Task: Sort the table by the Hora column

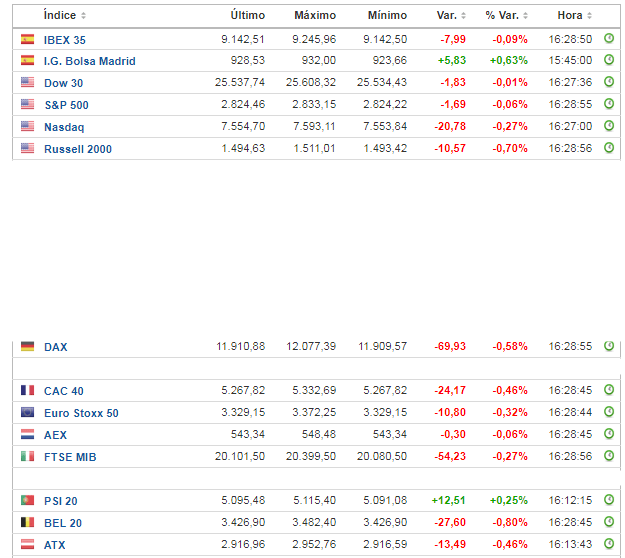Action: (x=574, y=15)
